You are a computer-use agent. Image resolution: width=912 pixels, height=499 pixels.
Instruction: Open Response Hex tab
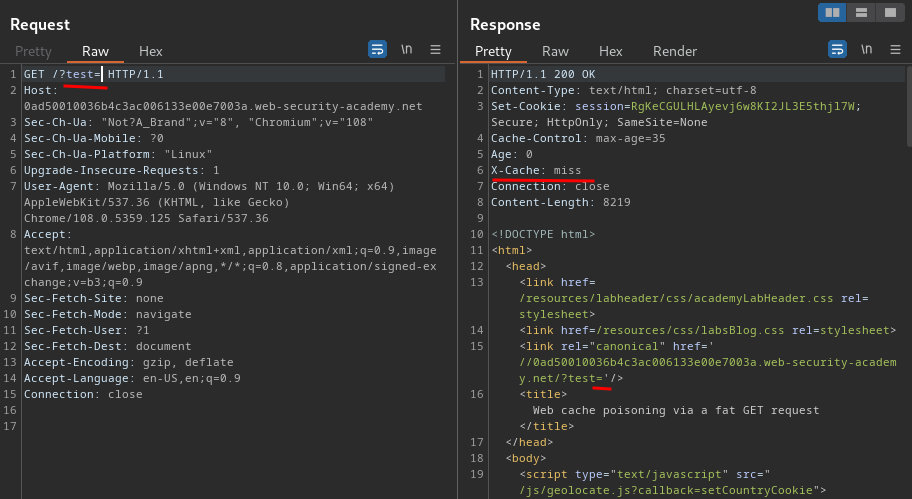[x=611, y=51]
